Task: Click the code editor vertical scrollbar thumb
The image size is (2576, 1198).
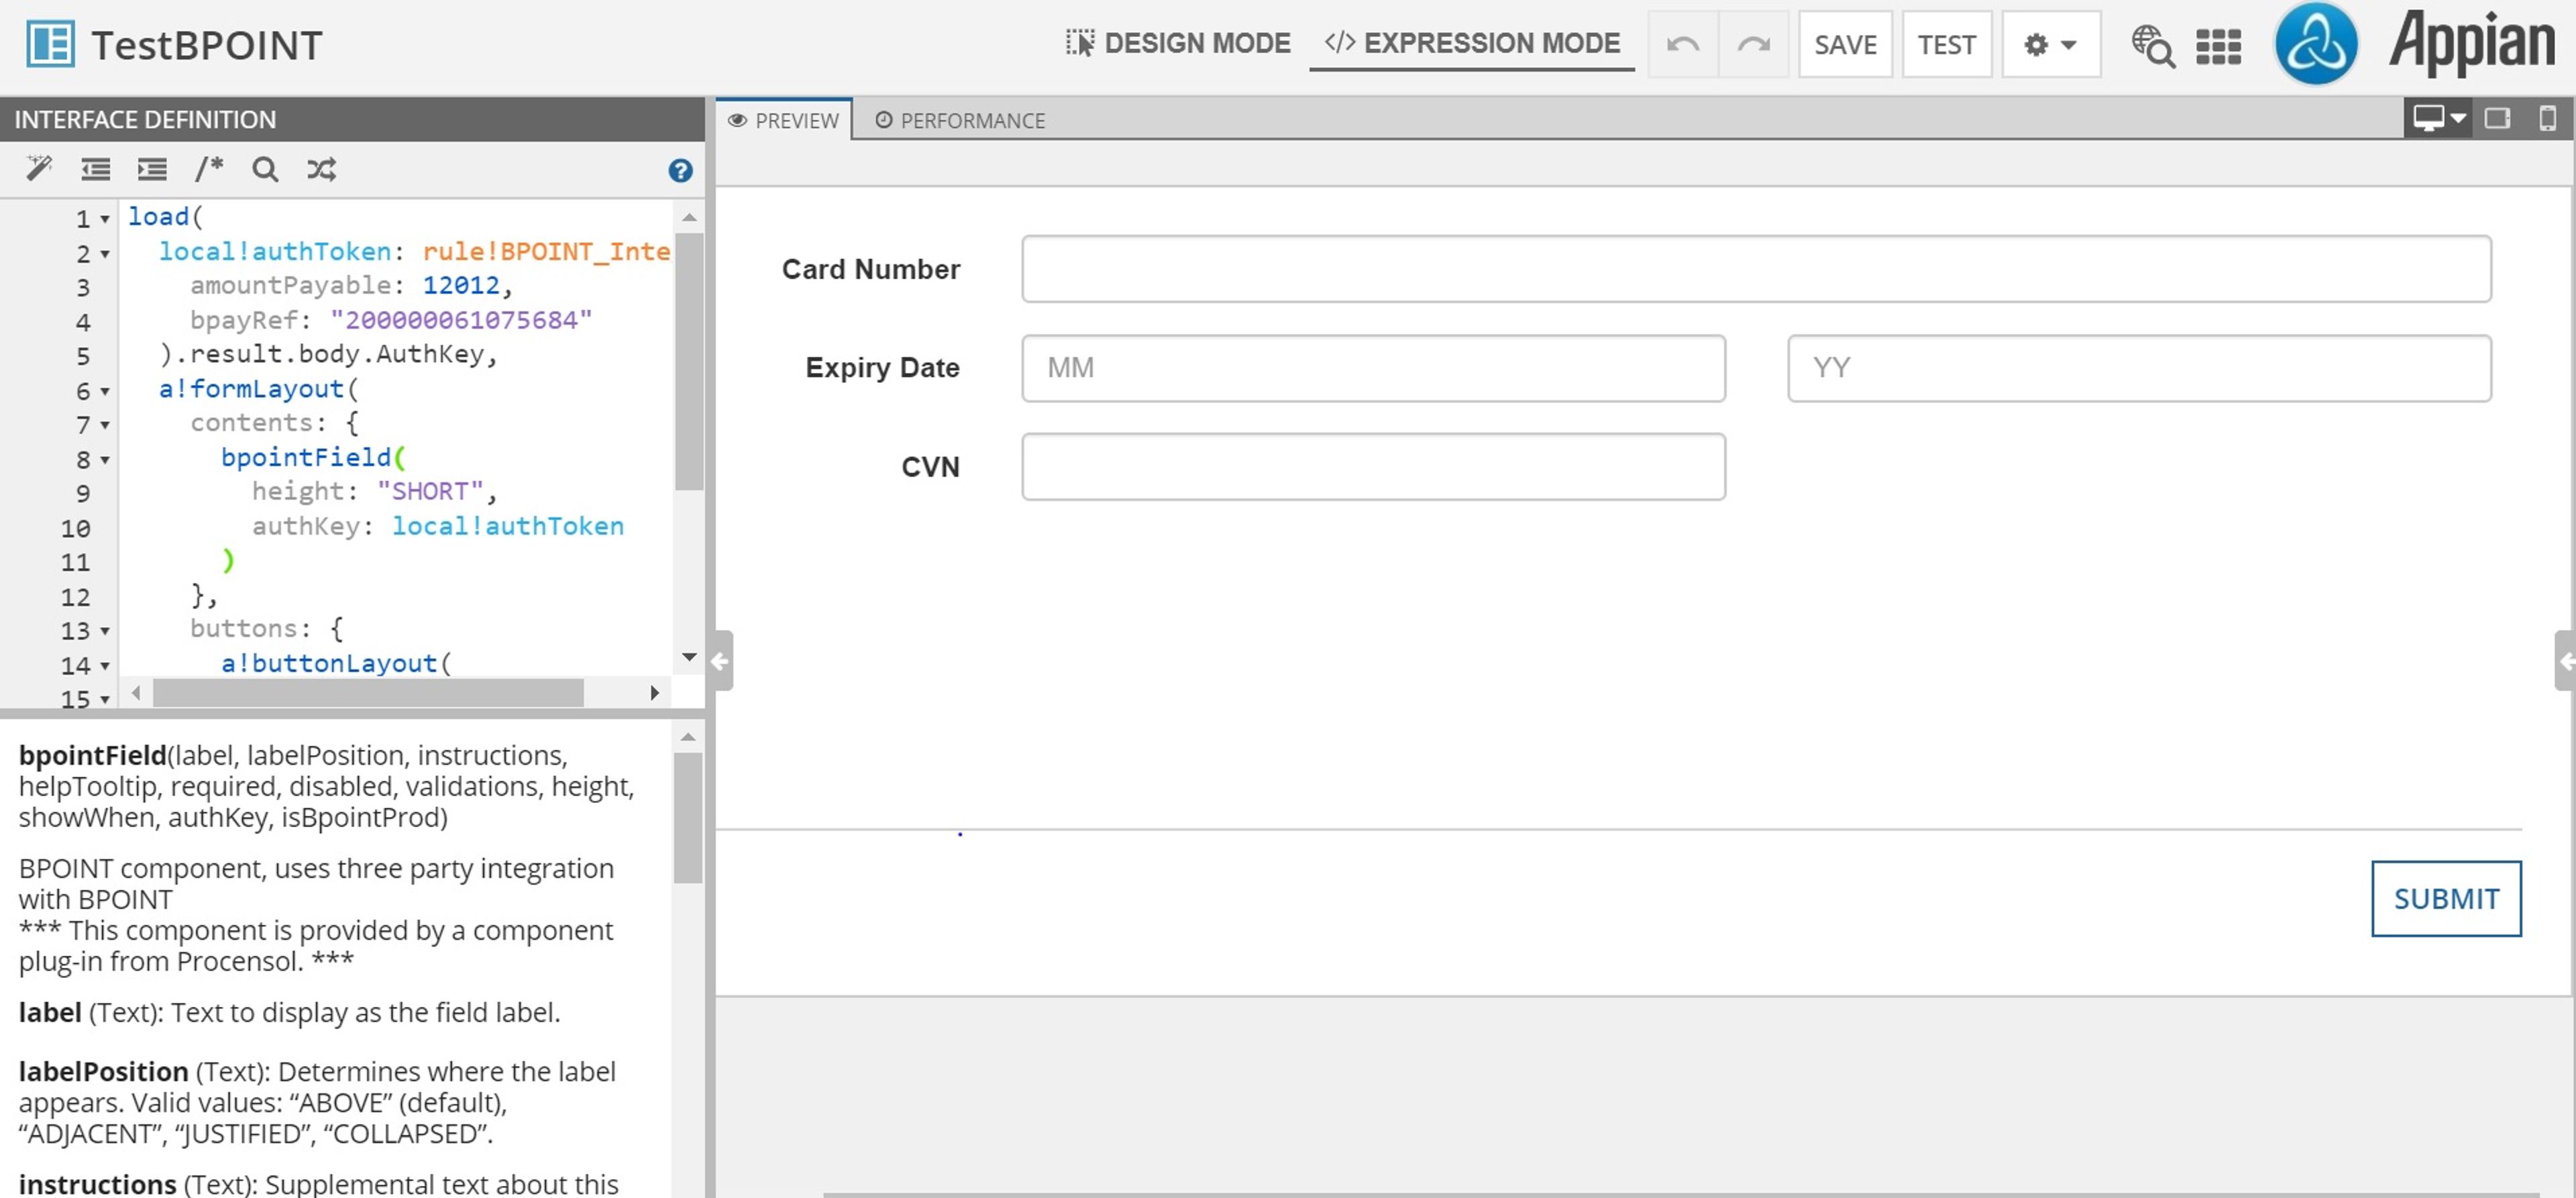Action: [x=688, y=361]
